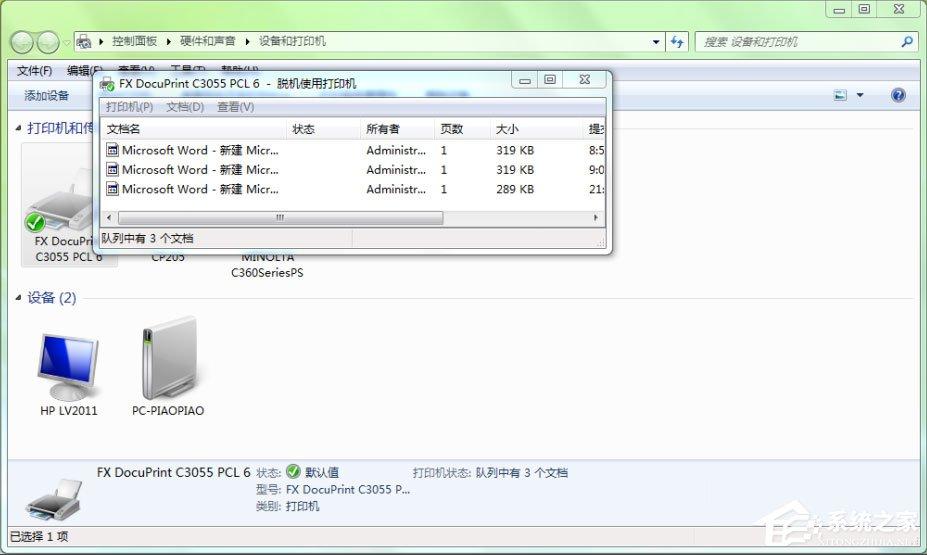Expand the breadcrumb arrow after 控制面板

pyautogui.click(x=168, y=41)
